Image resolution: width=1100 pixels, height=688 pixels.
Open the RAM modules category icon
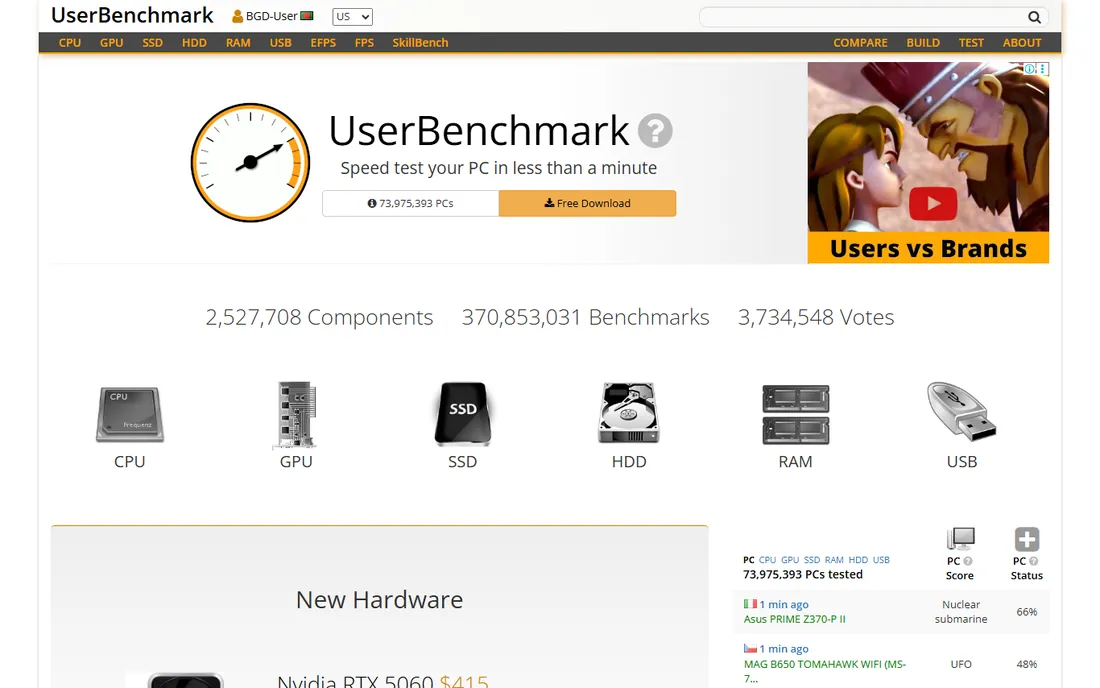coord(796,414)
